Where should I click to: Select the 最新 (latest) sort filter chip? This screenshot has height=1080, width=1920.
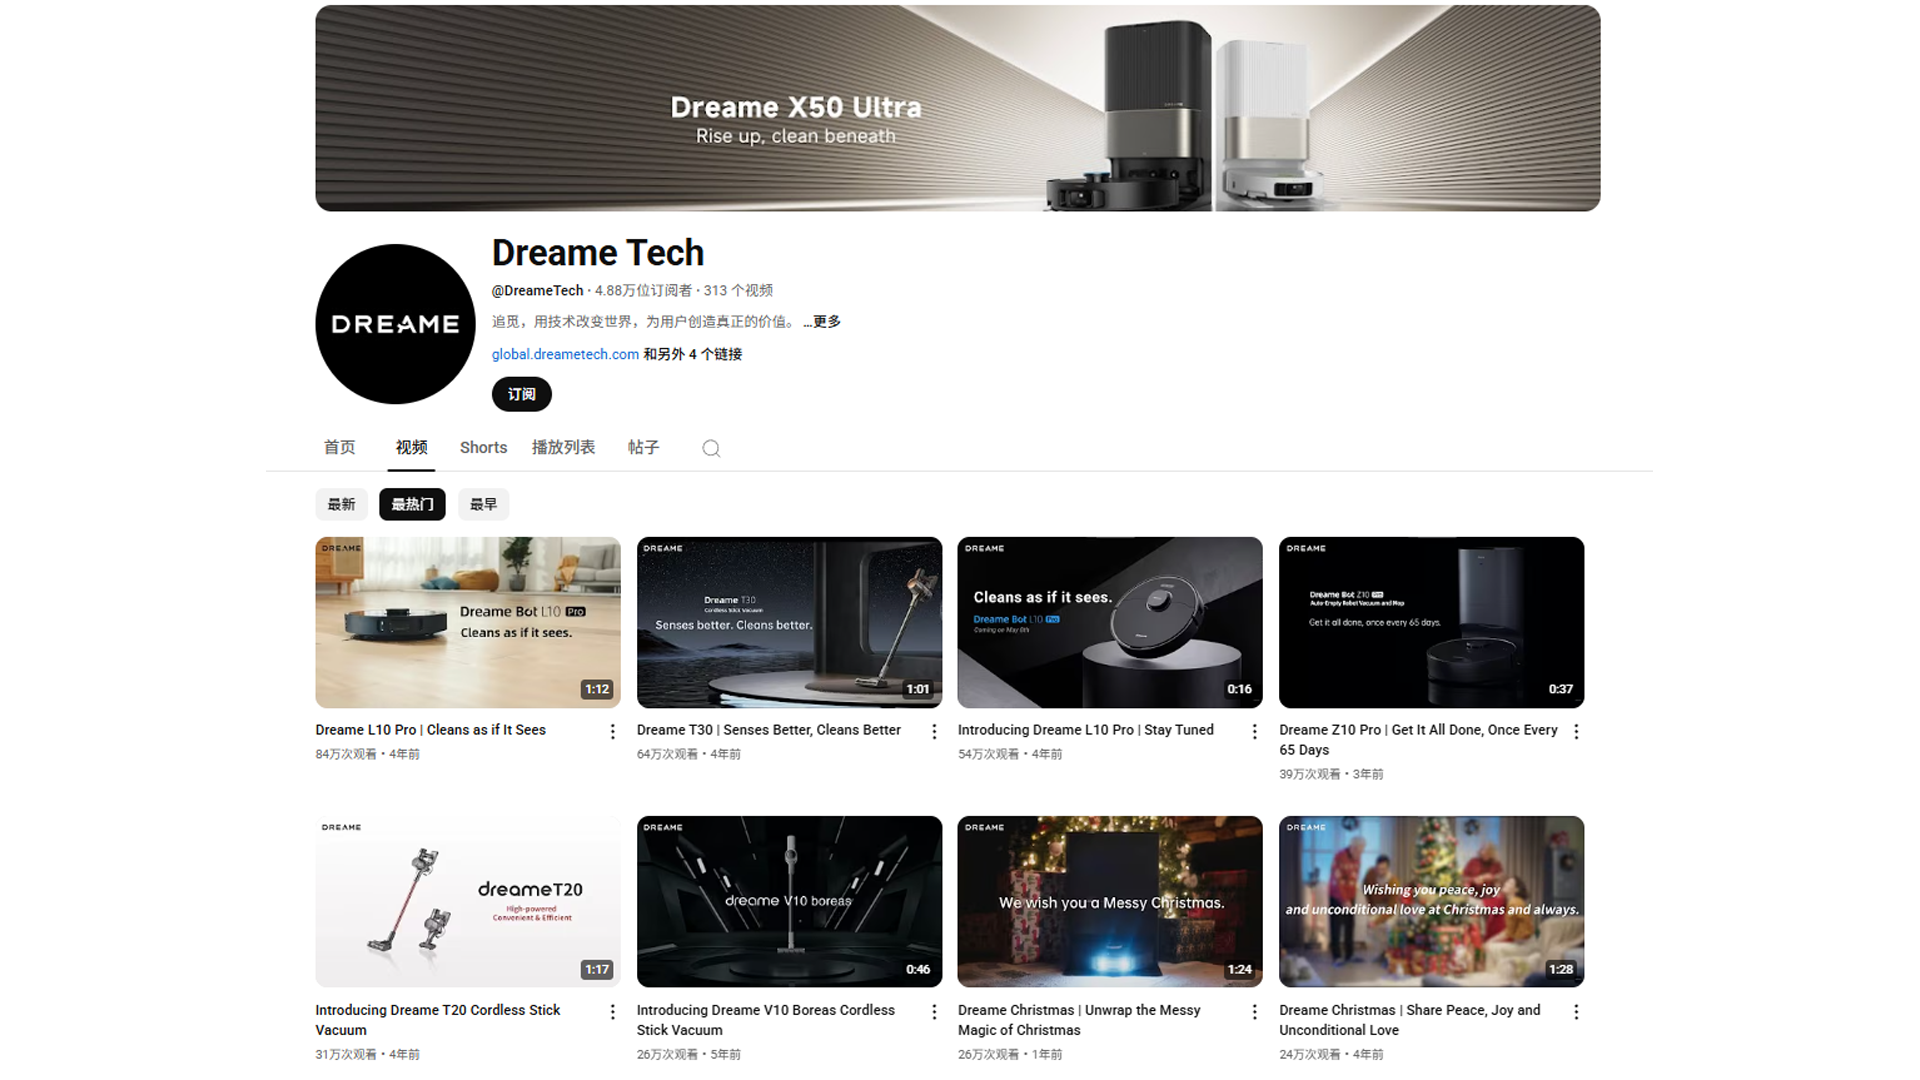pos(341,504)
